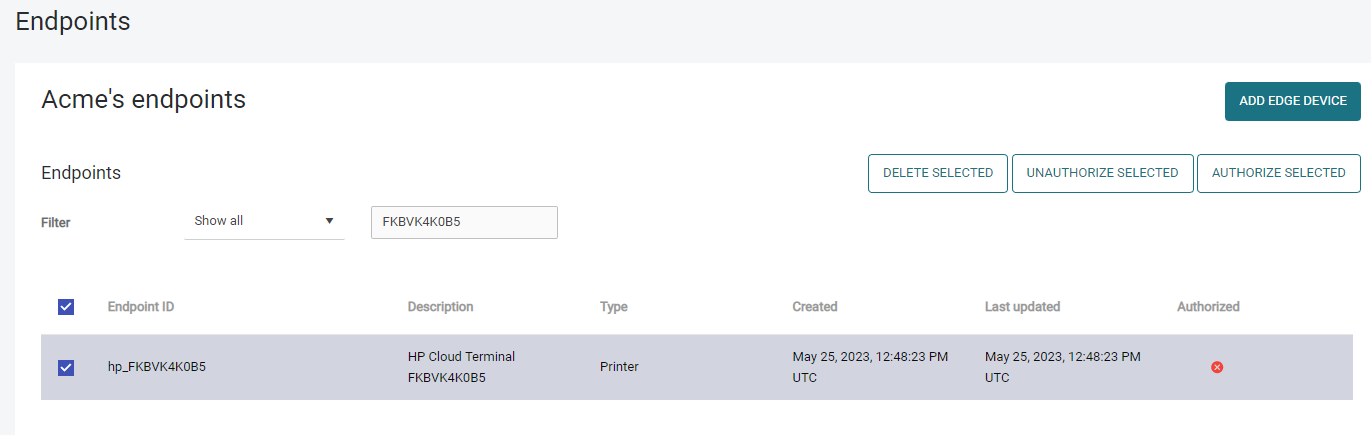Sort by the Endpoint ID column header
The width and height of the screenshot is (1371, 435).
pyautogui.click(x=141, y=307)
